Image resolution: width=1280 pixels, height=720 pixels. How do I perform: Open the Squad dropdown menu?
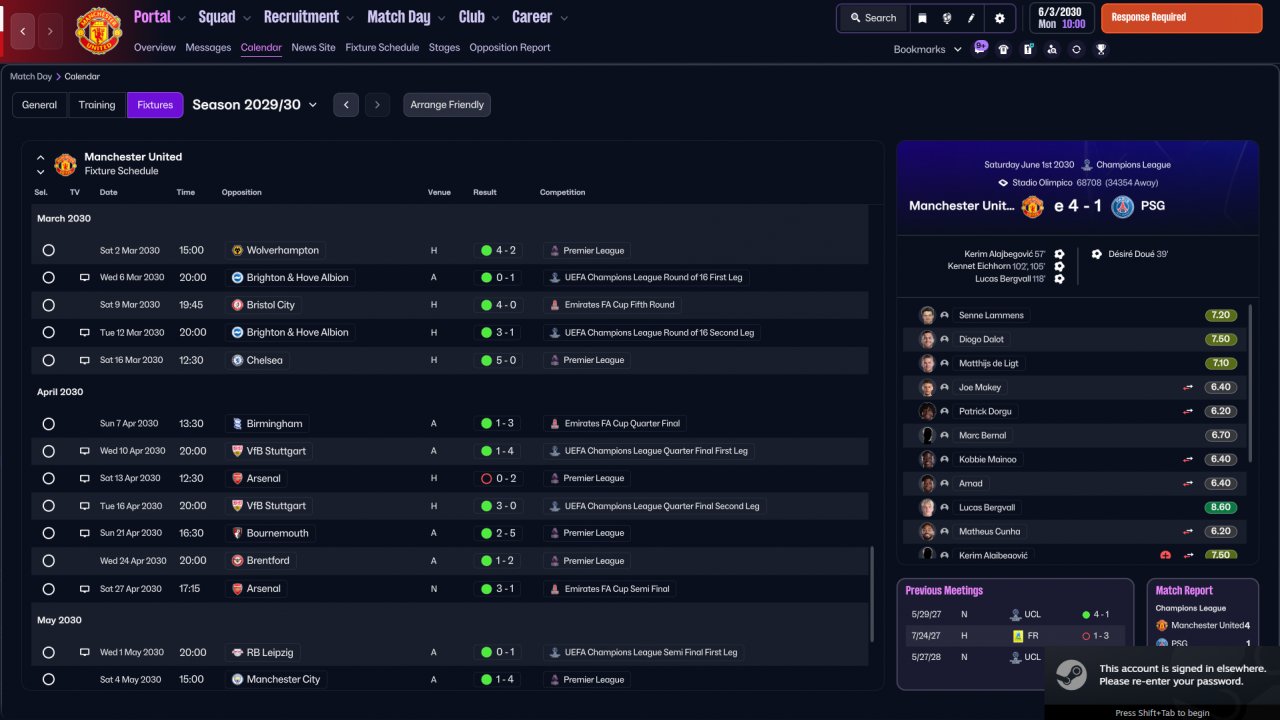(x=224, y=17)
